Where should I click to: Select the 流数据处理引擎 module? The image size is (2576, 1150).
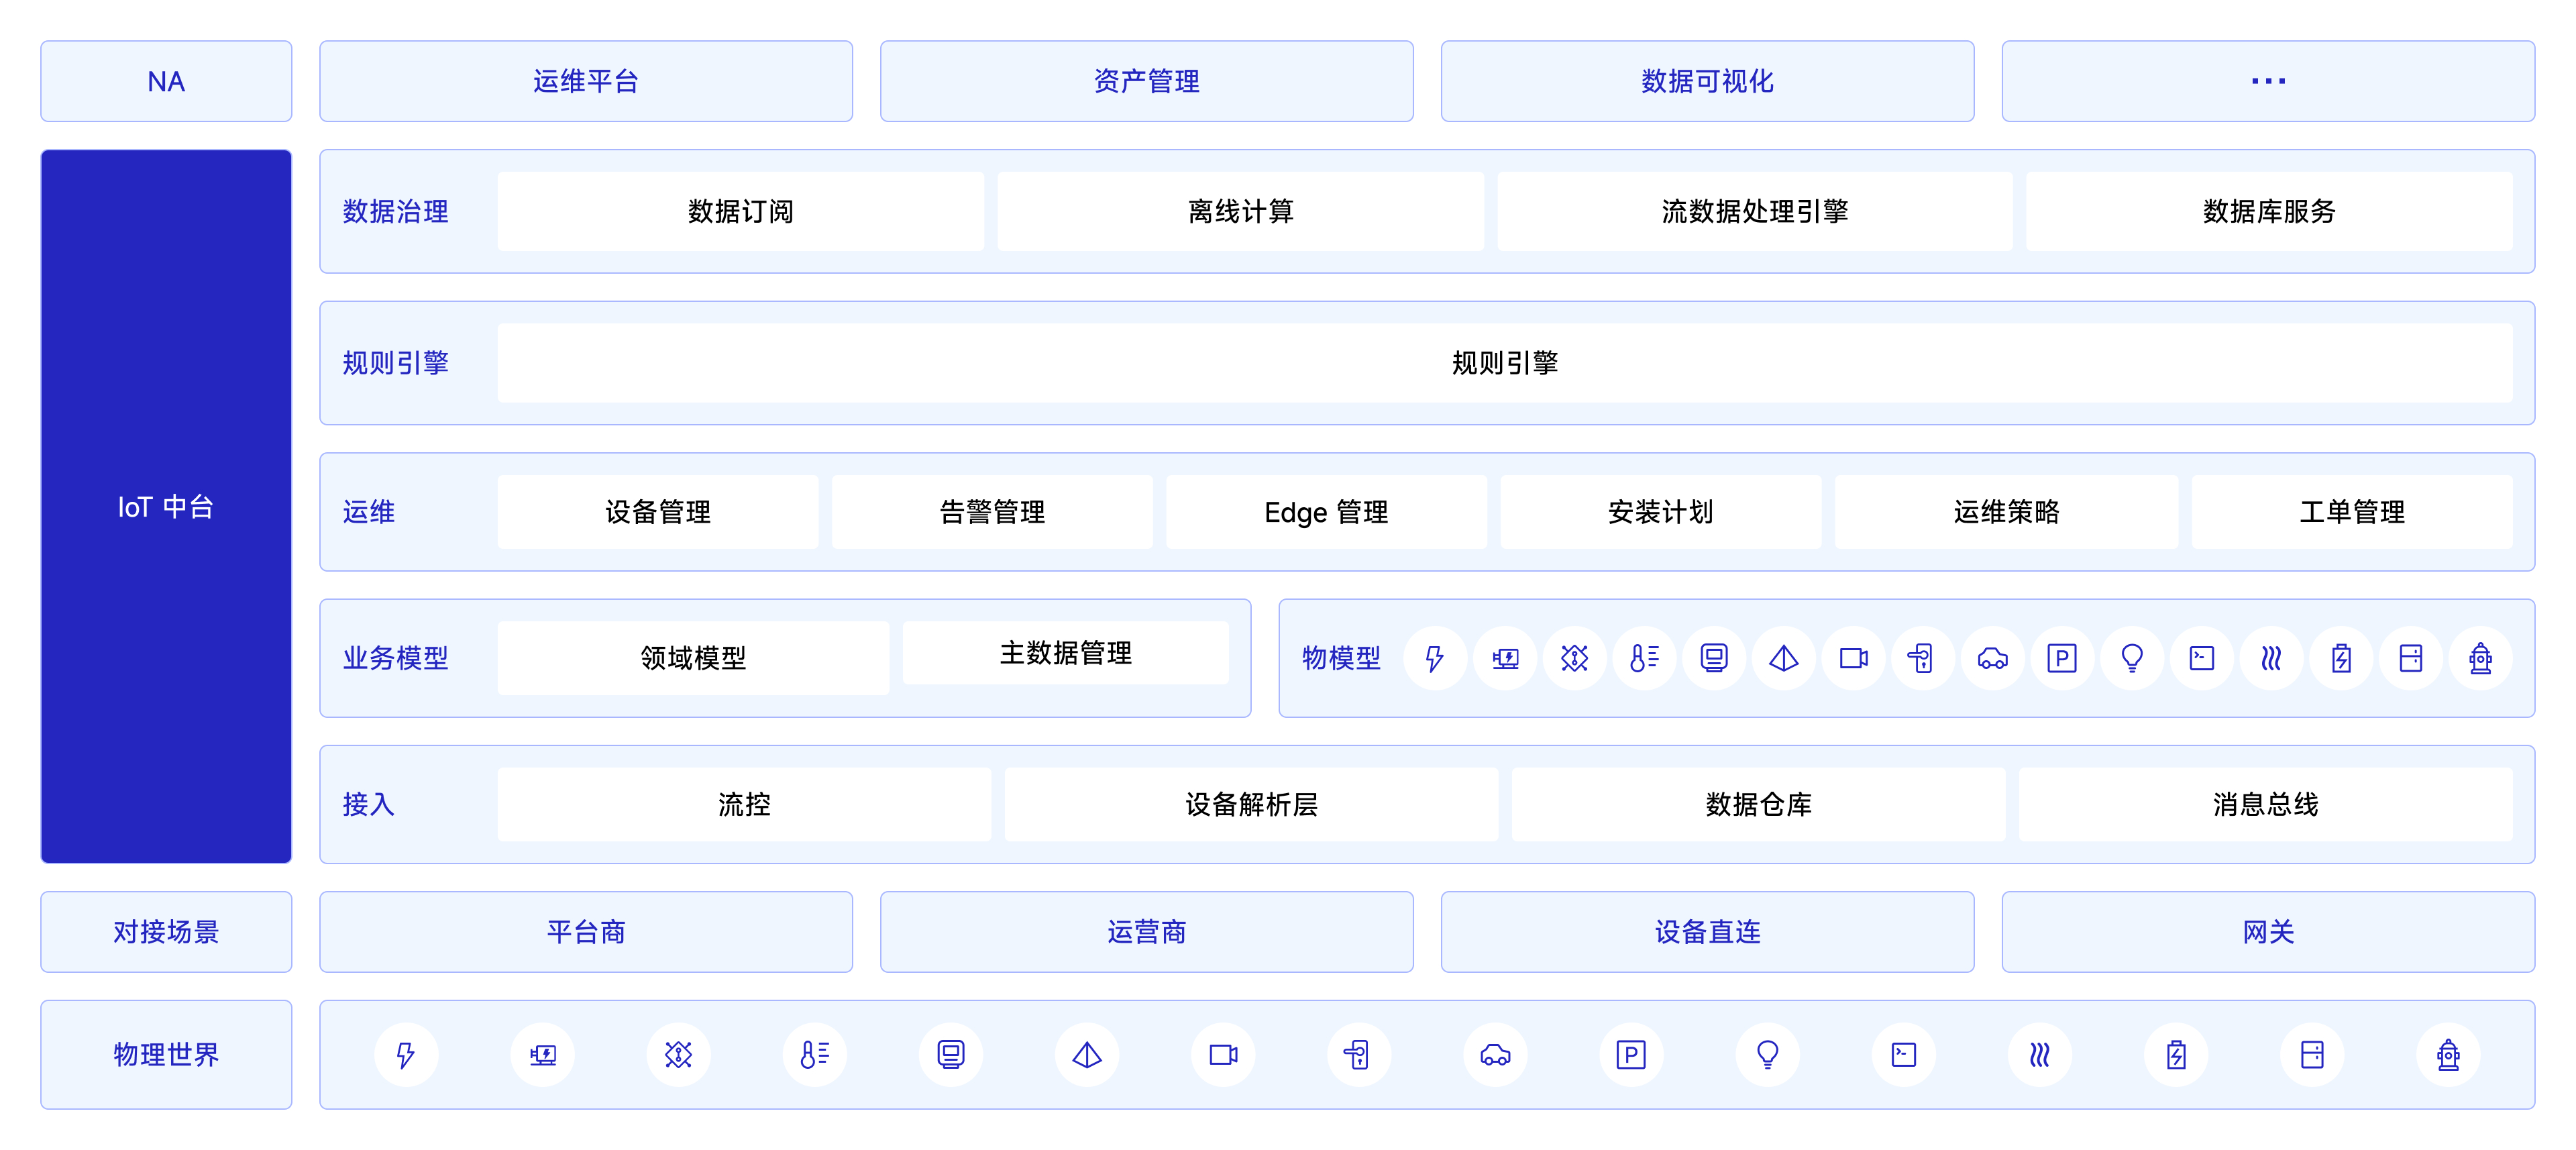pyautogui.click(x=1755, y=211)
